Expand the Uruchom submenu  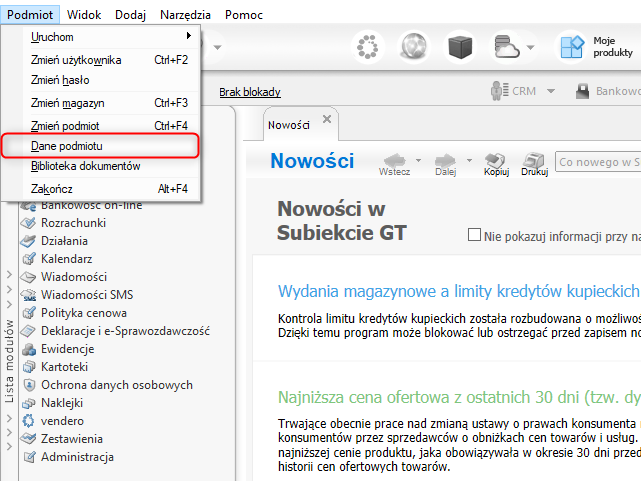[111, 37]
